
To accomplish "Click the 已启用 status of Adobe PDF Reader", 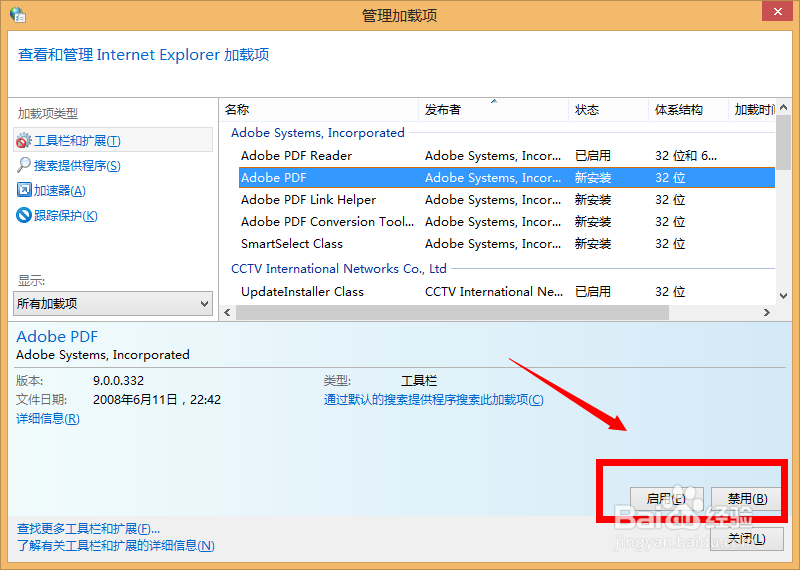I will [x=593, y=156].
